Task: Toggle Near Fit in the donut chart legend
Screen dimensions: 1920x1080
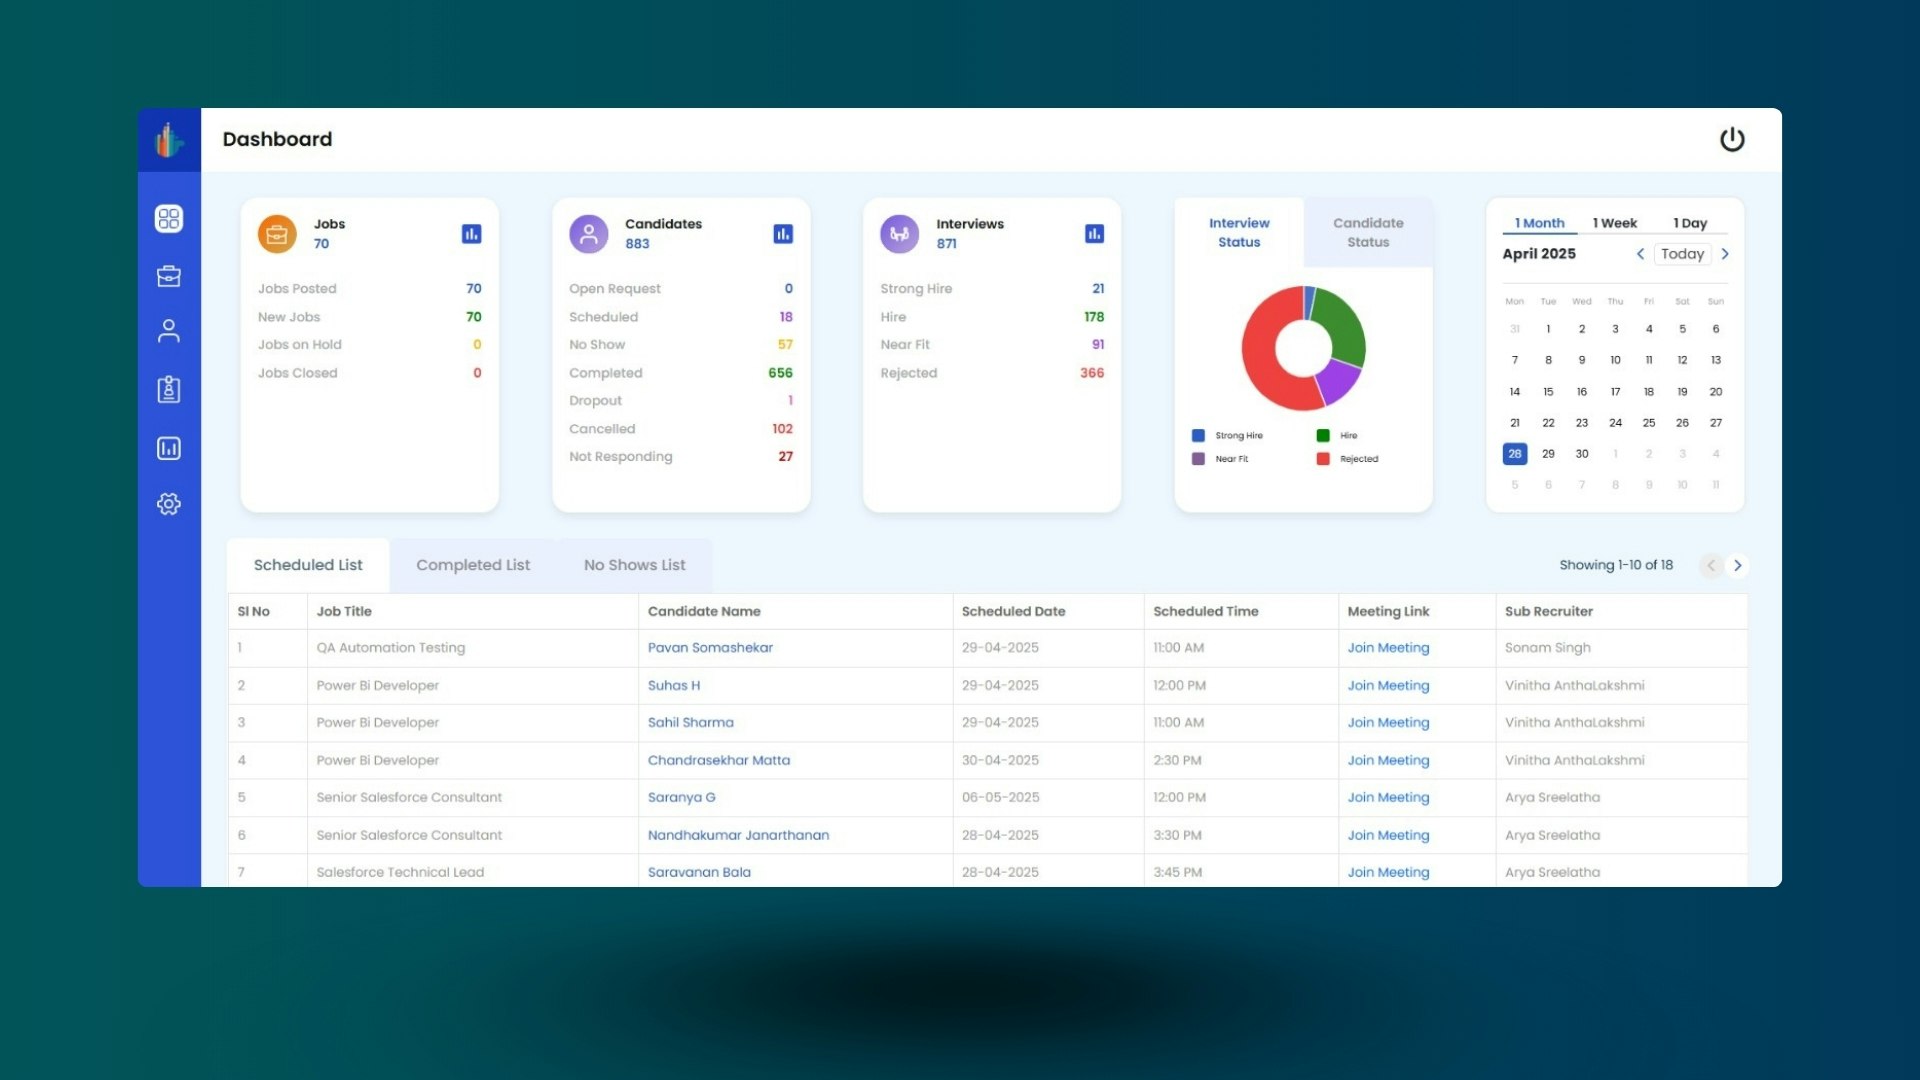Action: point(1228,459)
